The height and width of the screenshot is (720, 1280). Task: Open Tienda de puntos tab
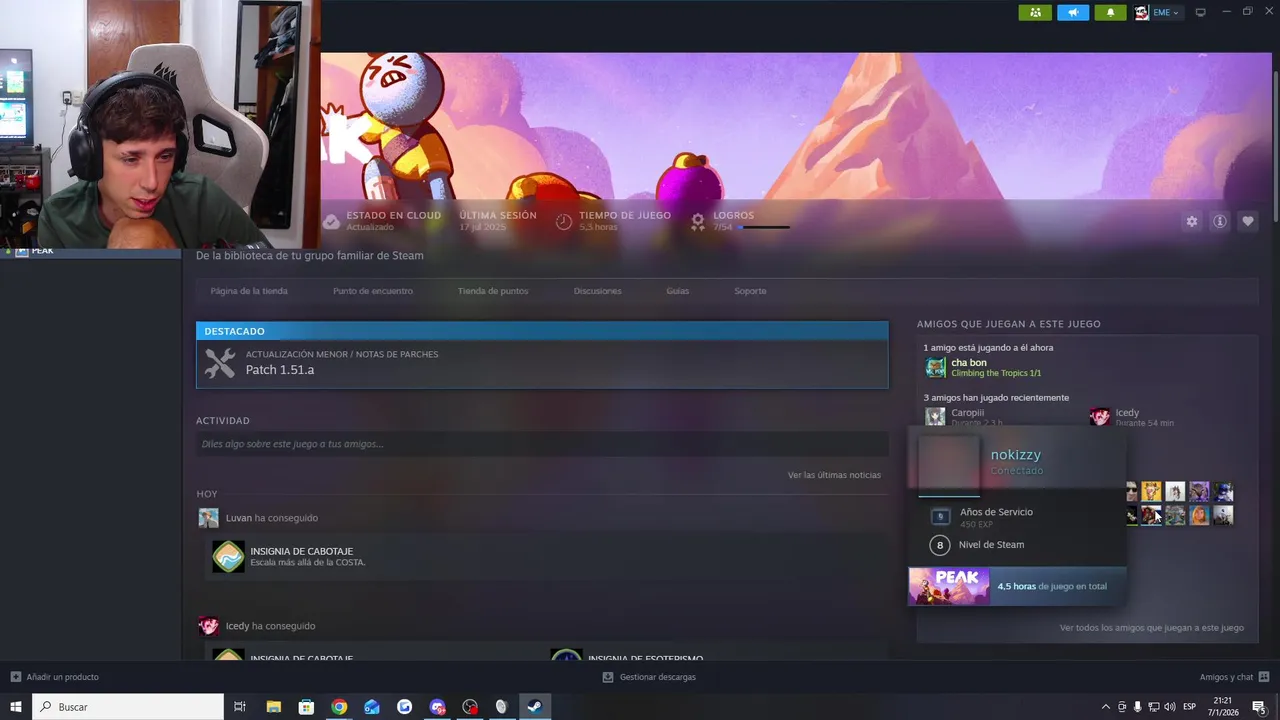coord(493,291)
